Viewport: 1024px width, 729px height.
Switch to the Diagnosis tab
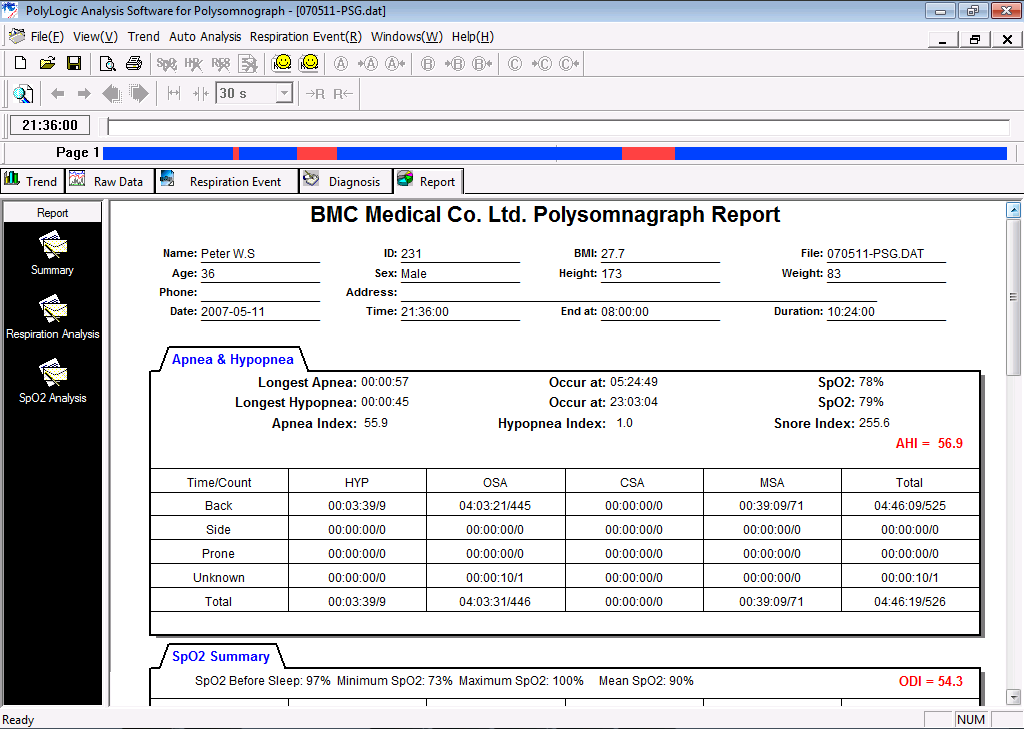click(346, 181)
